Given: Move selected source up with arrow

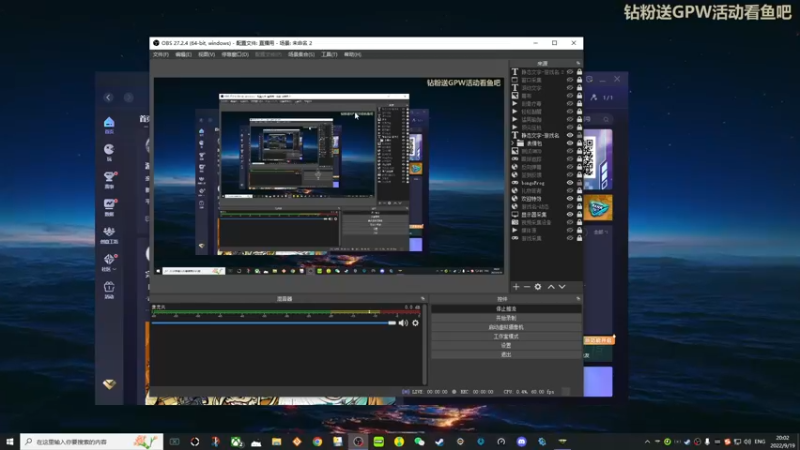Looking at the screenshot, I should (551, 287).
